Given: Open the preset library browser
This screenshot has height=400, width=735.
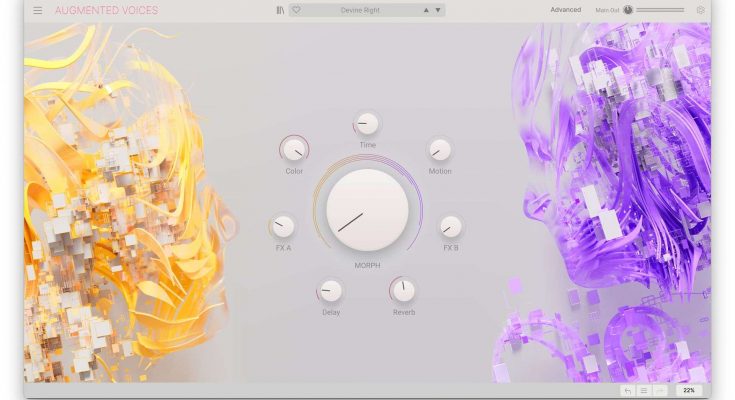Looking at the screenshot, I should coord(280,11).
